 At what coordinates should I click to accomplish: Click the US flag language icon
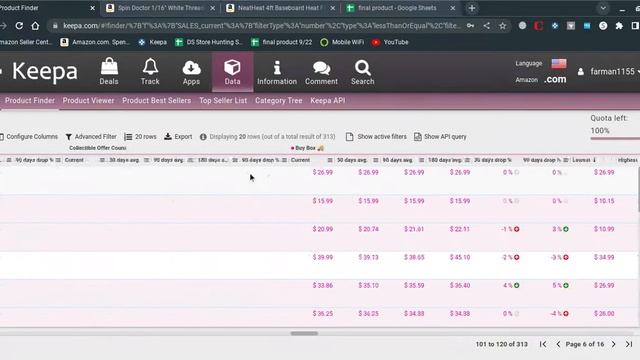pyautogui.click(x=559, y=63)
